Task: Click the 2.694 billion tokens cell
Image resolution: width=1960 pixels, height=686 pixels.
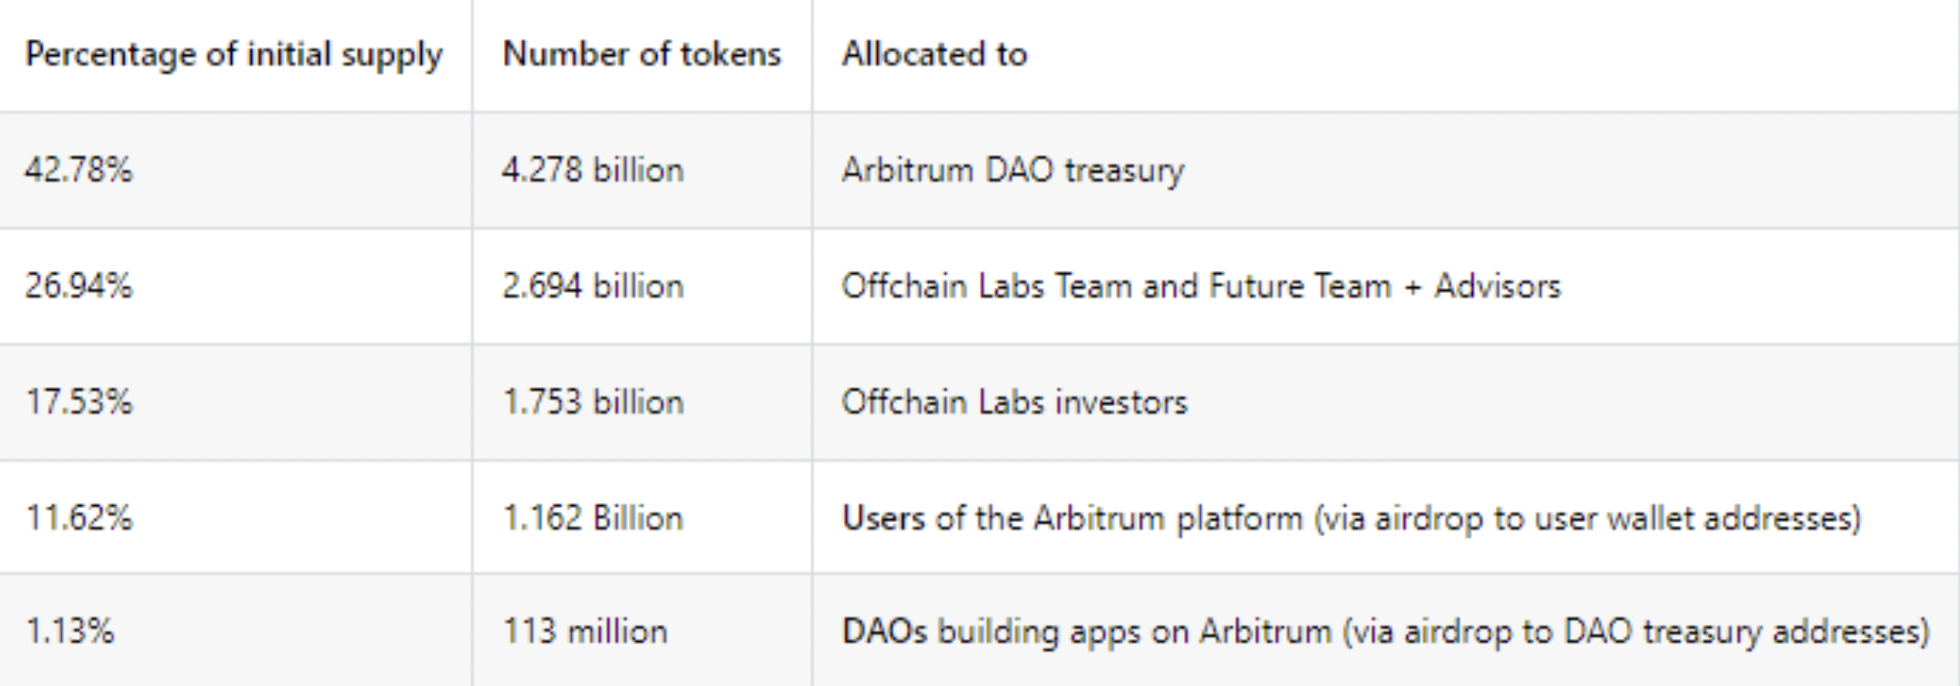Action: tap(642, 286)
